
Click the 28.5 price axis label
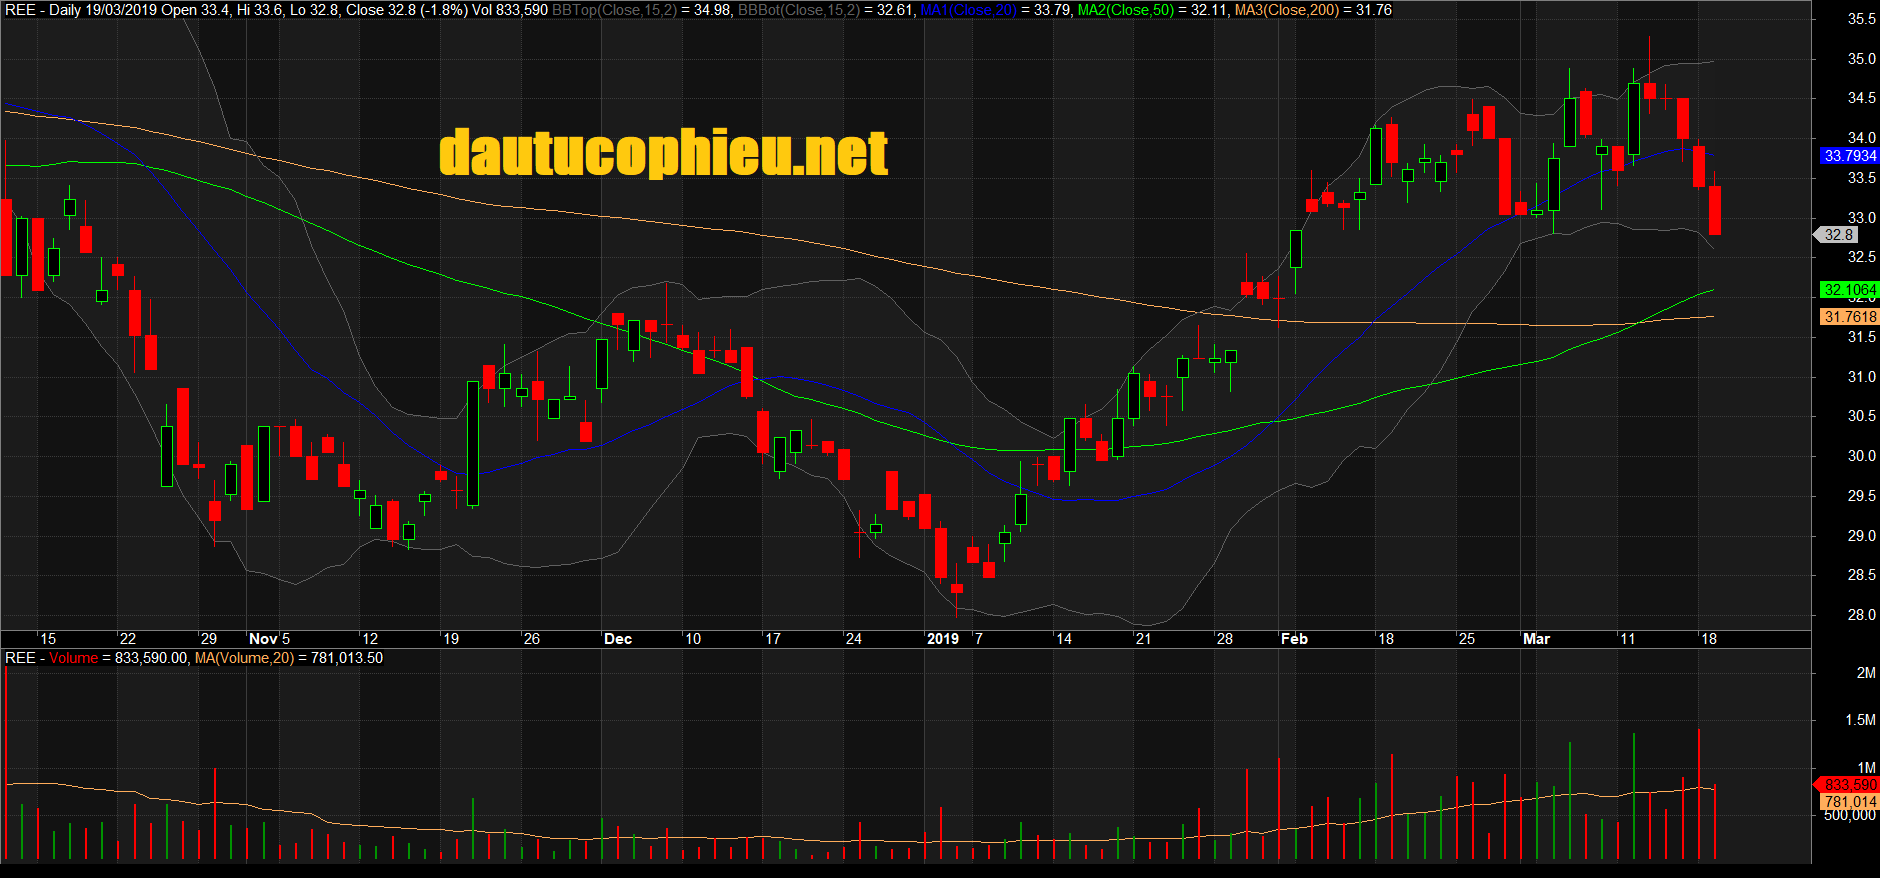click(1861, 575)
